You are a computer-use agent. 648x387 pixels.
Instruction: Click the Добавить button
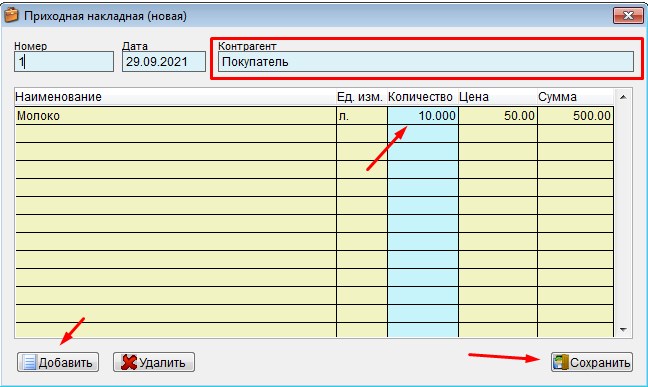click(x=58, y=362)
